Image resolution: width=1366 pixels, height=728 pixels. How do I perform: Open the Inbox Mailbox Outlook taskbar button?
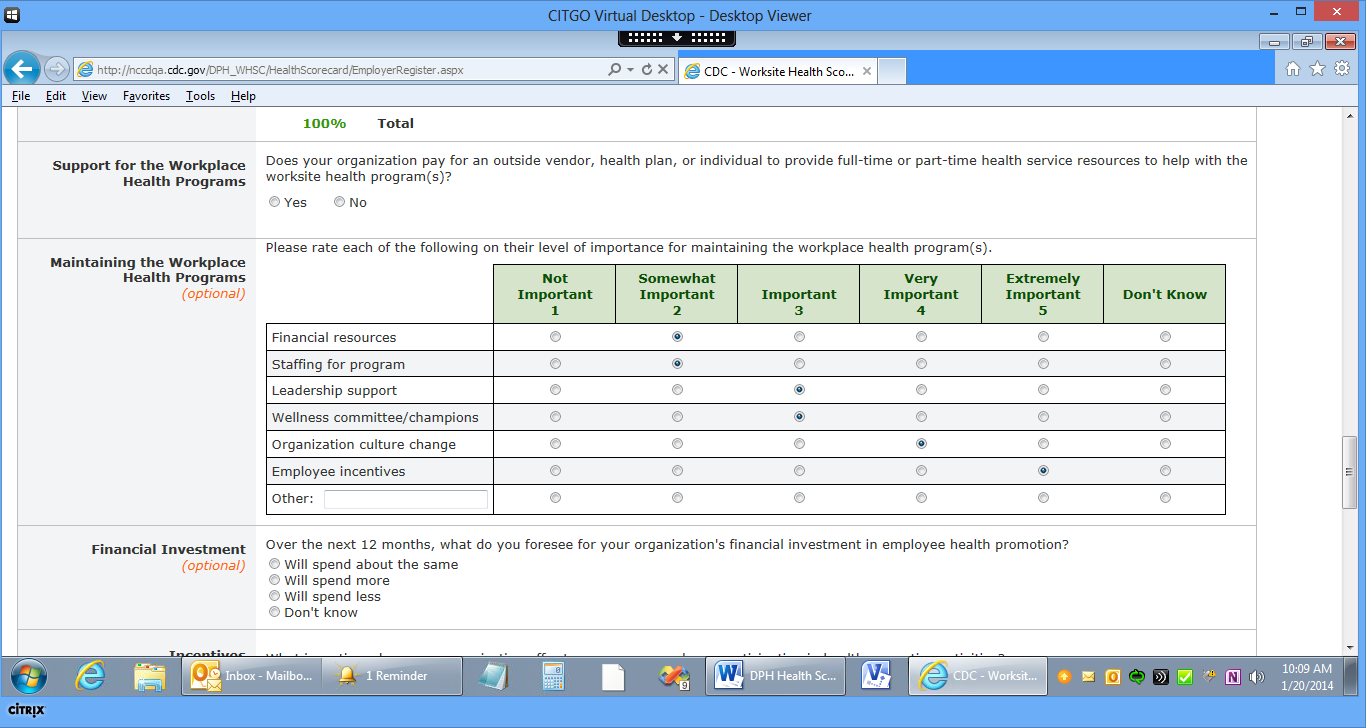coord(252,676)
